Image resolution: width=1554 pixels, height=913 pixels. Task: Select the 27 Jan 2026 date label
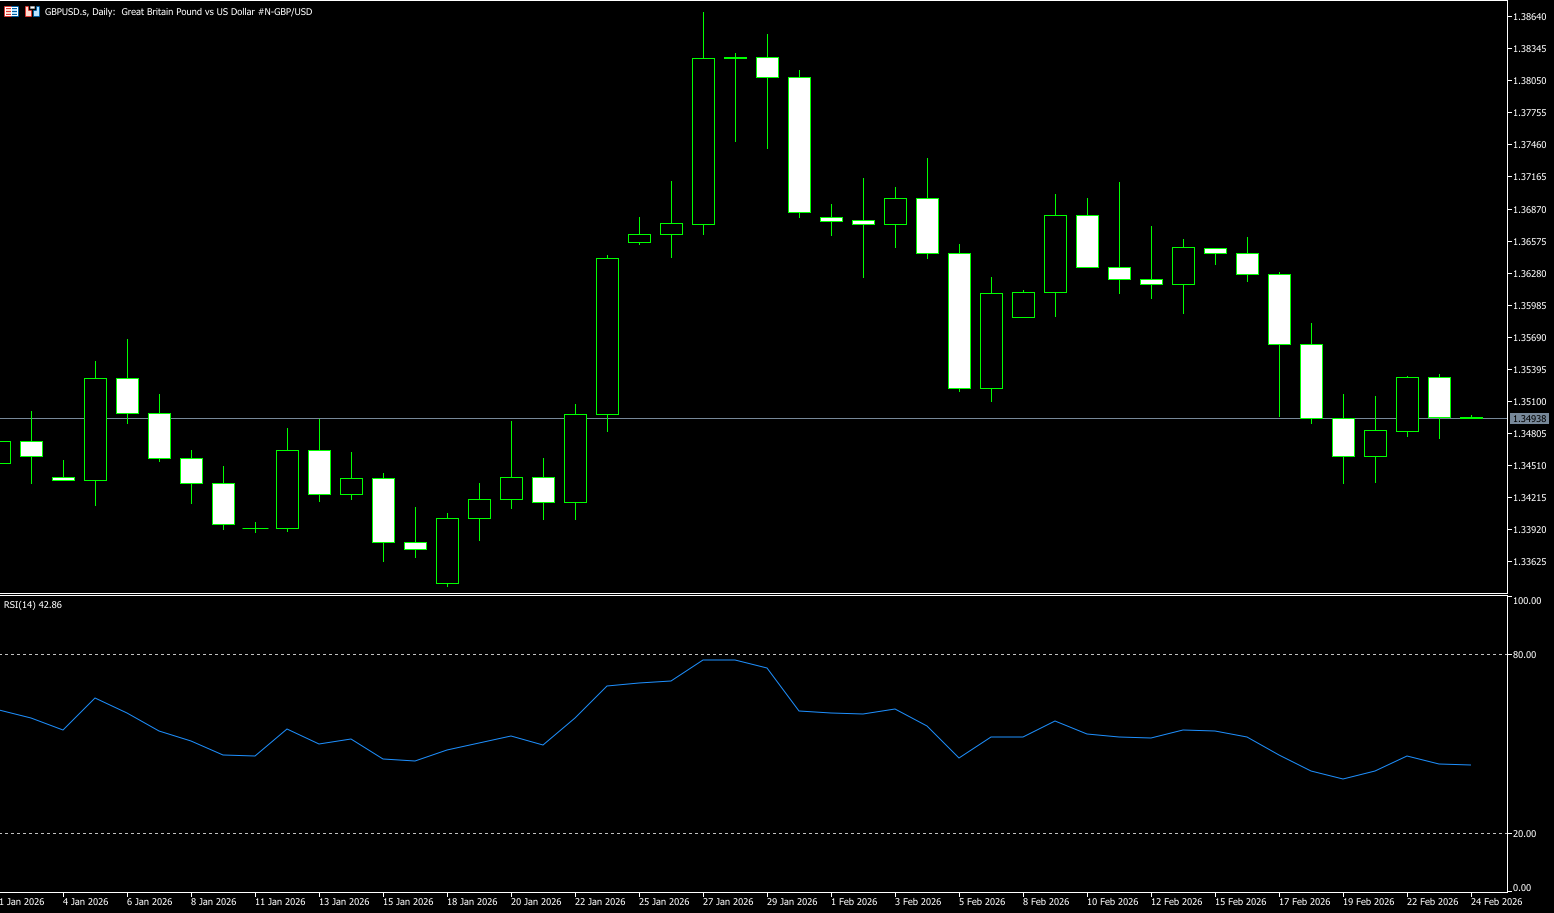point(728,902)
